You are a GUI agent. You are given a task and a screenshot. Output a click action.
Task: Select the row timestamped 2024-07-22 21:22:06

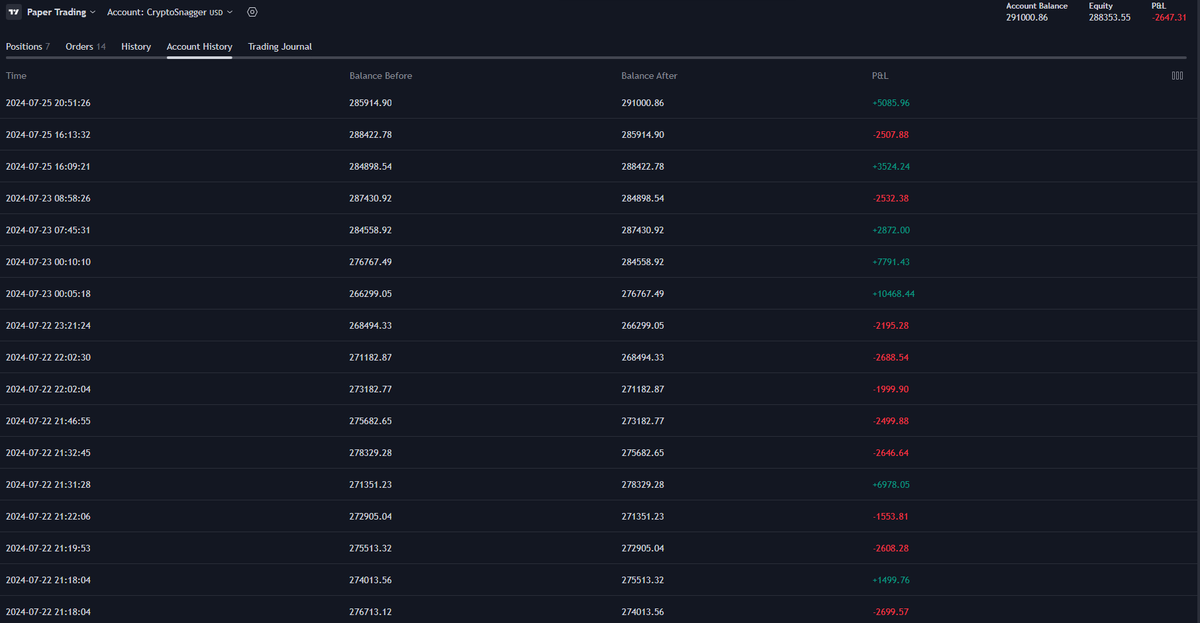pyautogui.click(x=600, y=516)
